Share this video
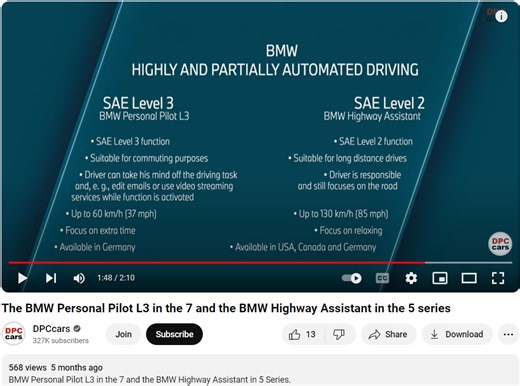This screenshot has height=386, width=520. (x=388, y=334)
